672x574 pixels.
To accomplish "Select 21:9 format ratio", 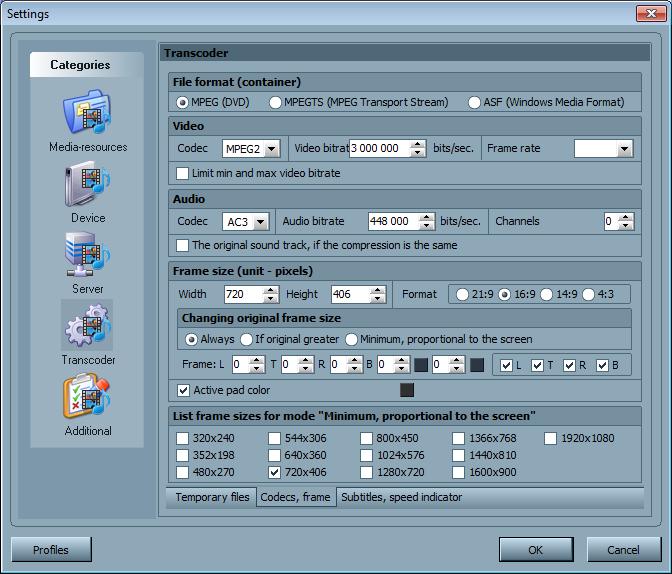I will point(462,295).
